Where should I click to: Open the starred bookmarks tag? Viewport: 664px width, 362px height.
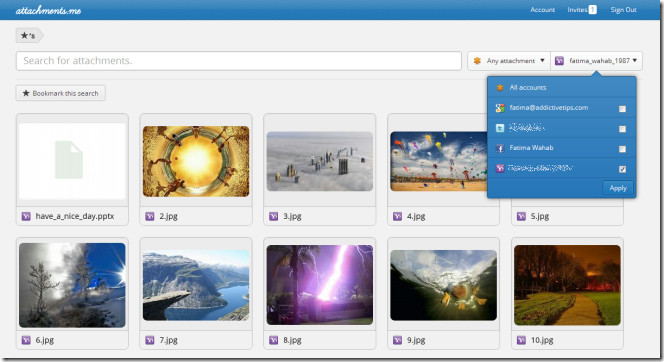tap(29, 36)
